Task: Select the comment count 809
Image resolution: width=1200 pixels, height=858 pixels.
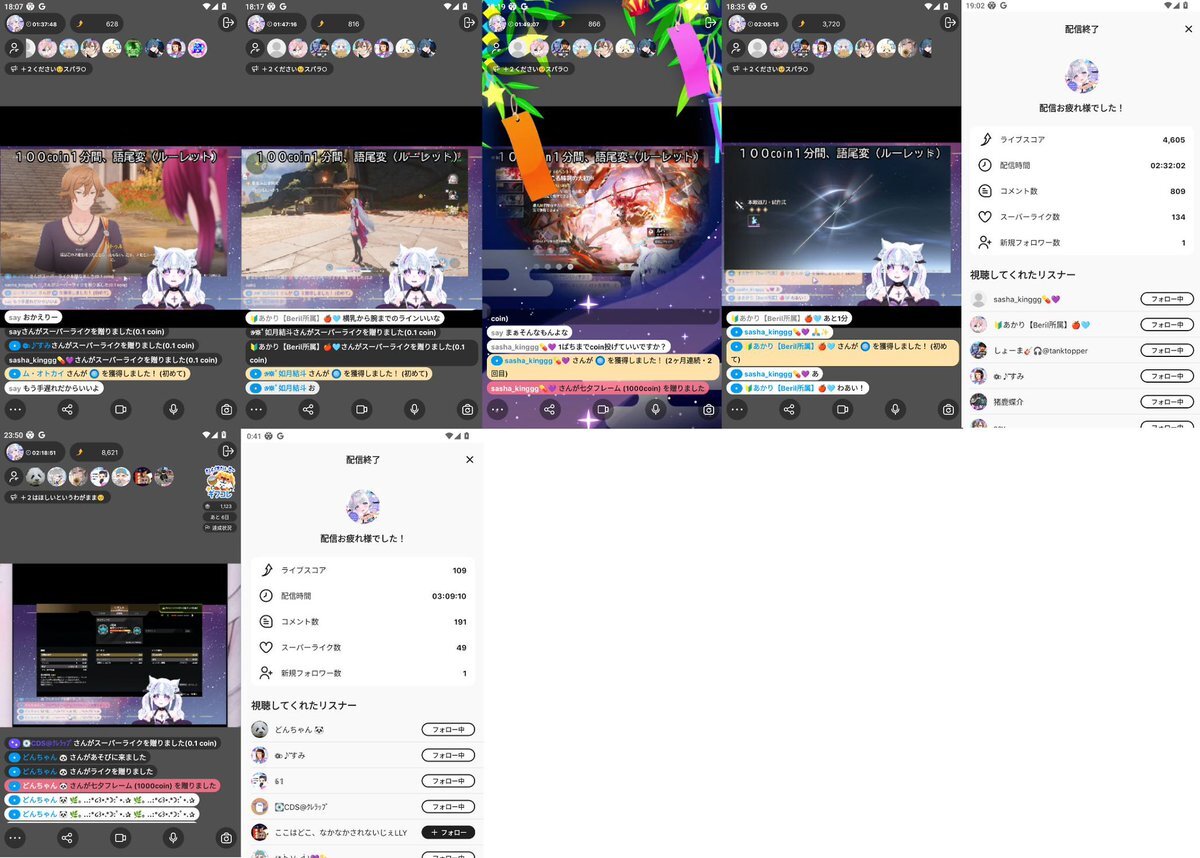Action: (x=1178, y=191)
